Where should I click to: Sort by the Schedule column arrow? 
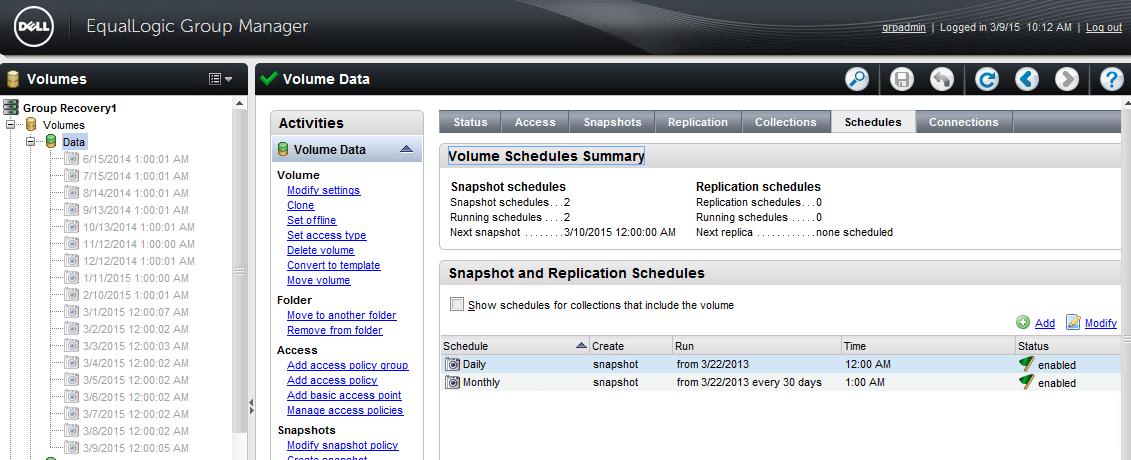581,346
